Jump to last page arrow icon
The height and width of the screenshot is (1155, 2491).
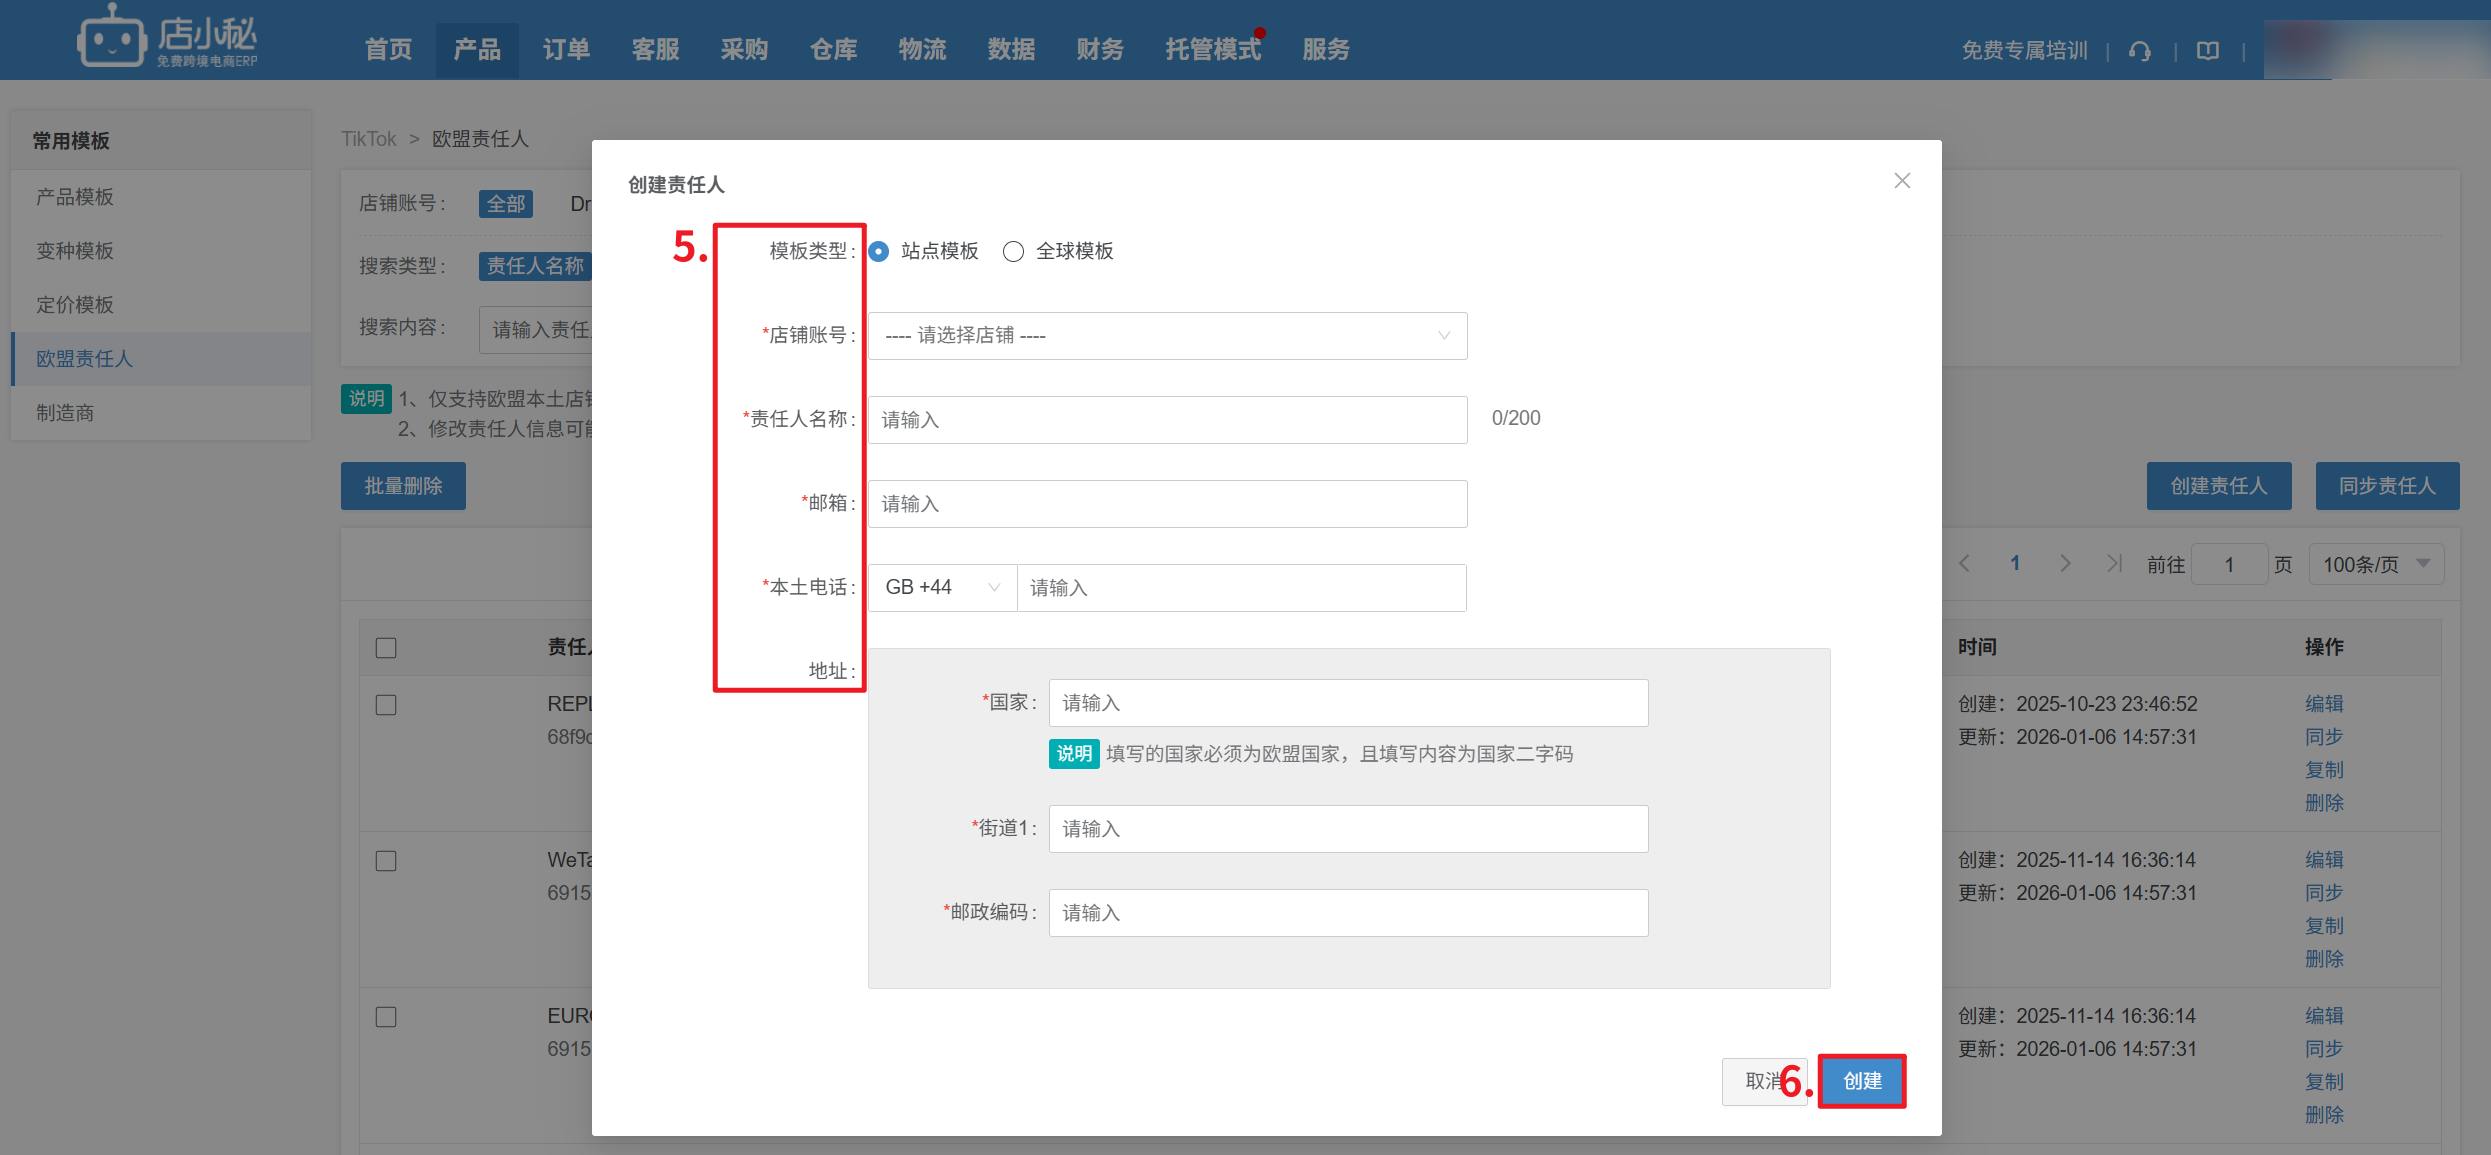[2113, 564]
